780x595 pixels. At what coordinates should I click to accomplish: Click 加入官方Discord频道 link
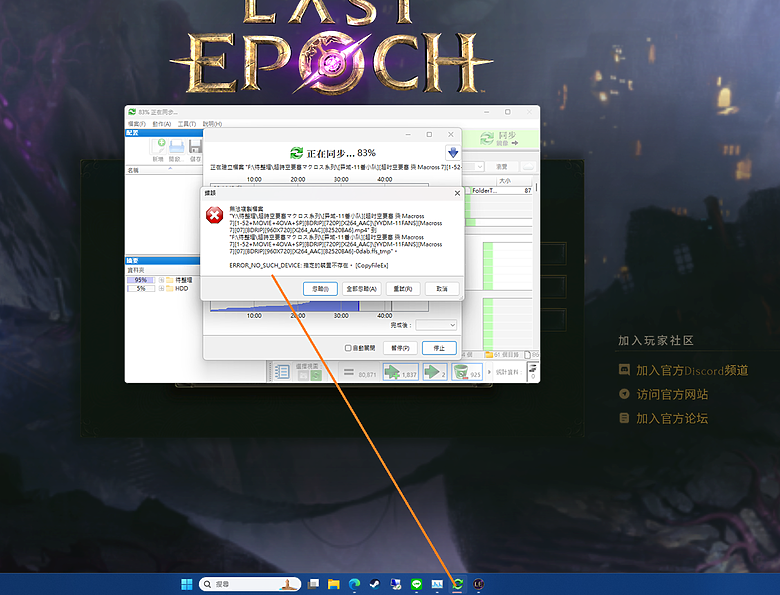pyautogui.click(x=692, y=371)
